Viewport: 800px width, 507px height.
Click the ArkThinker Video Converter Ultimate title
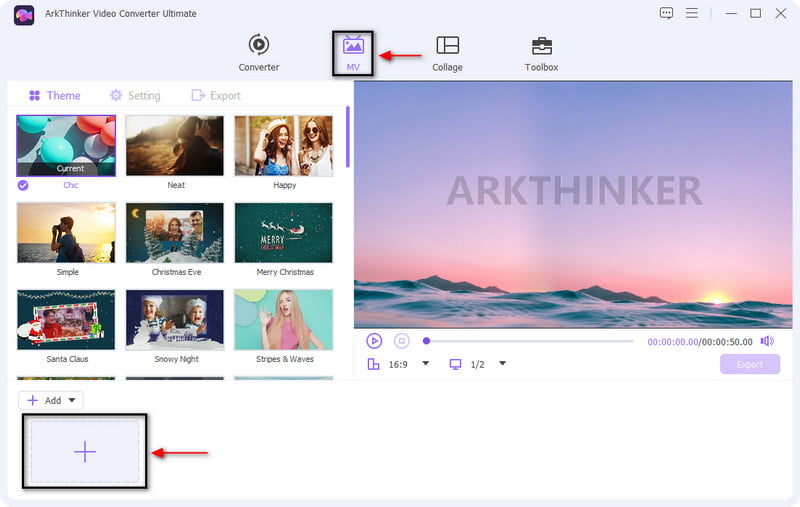120,14
